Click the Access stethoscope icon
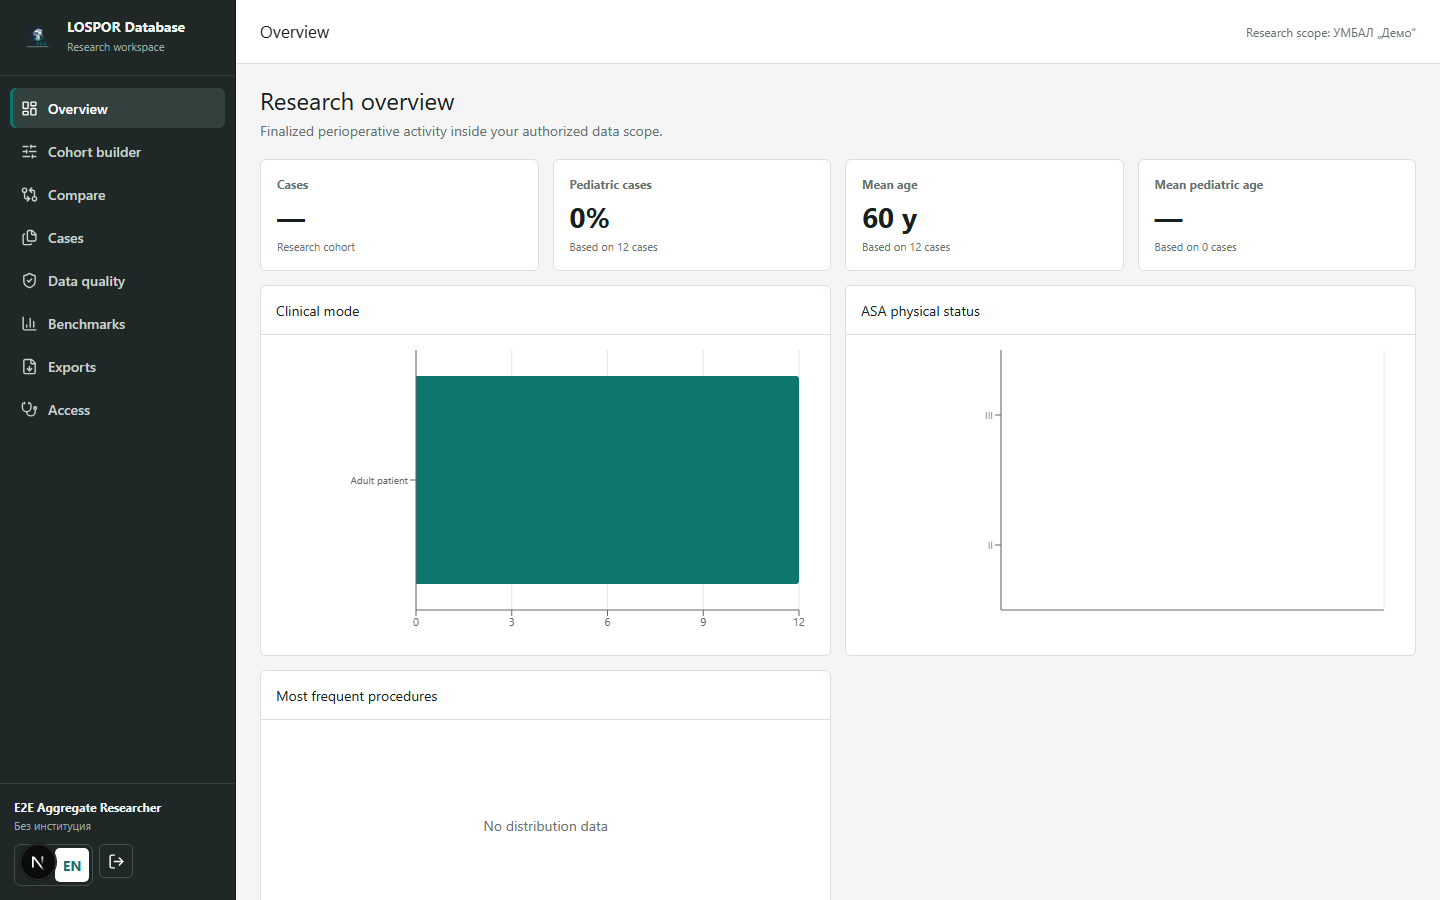The width and height of the screenshot is (1440, 900). 30,410
